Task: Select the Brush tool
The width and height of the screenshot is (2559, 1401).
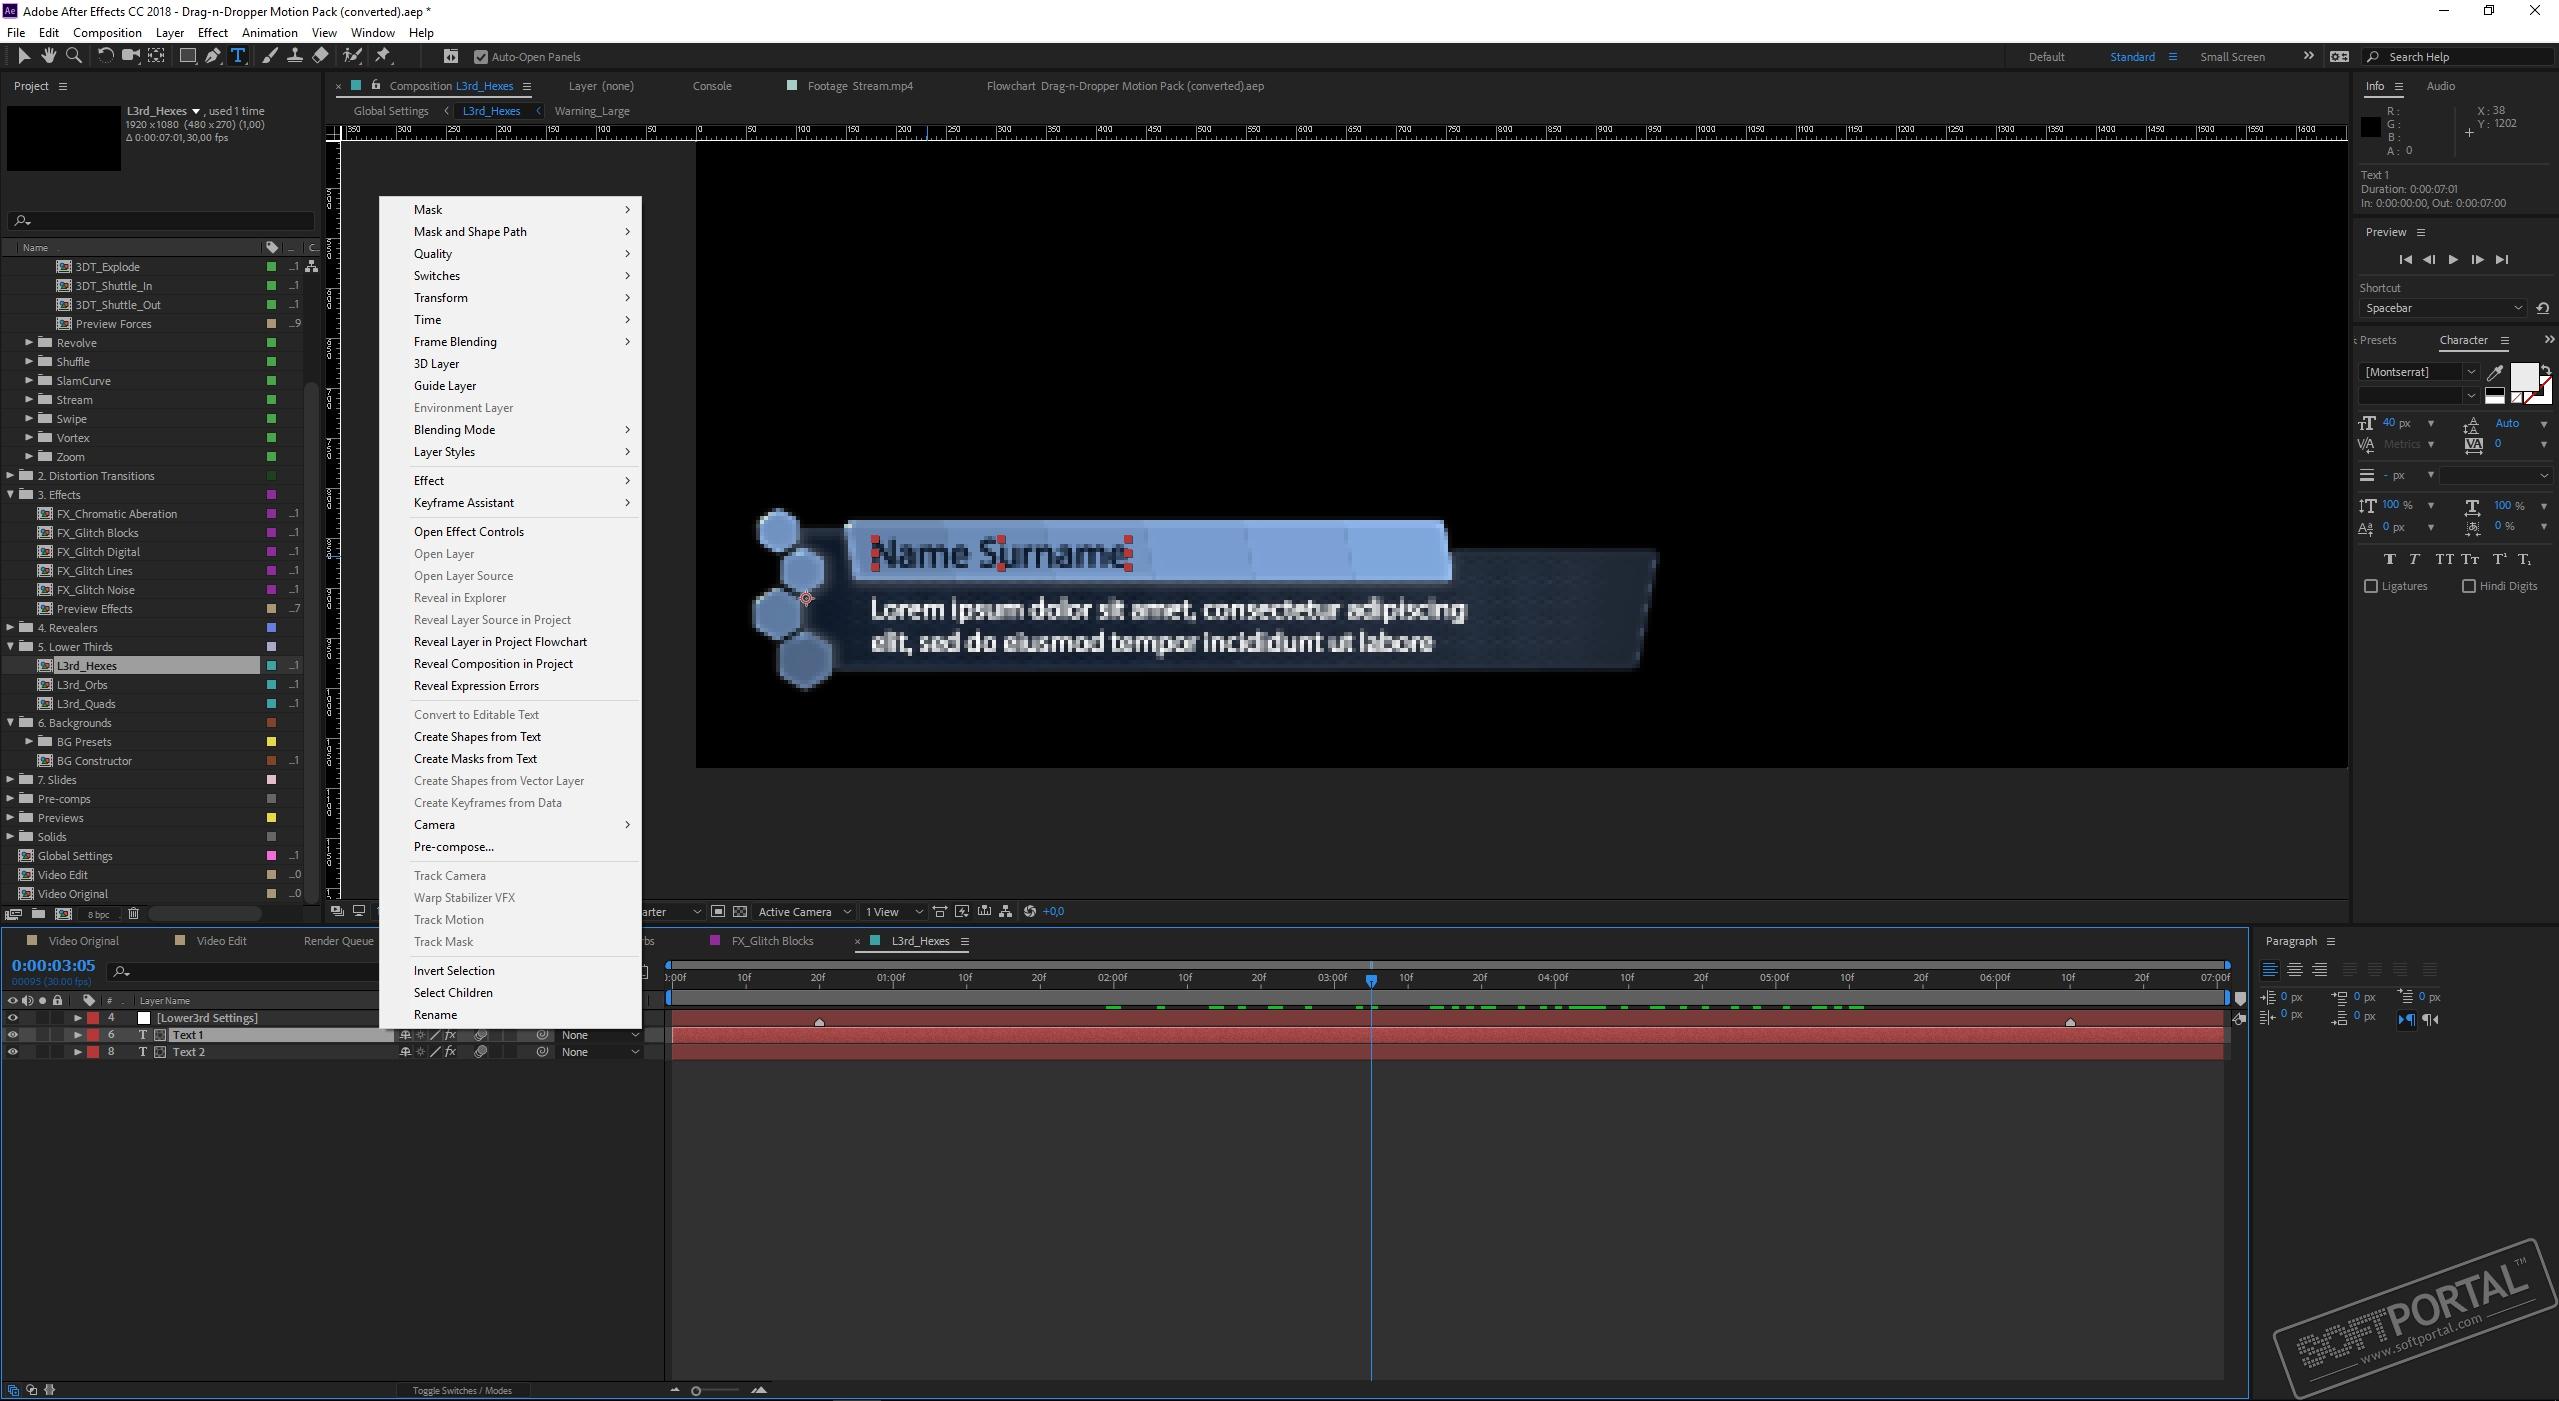Action: pyautogui.click(x=269, y=56)
